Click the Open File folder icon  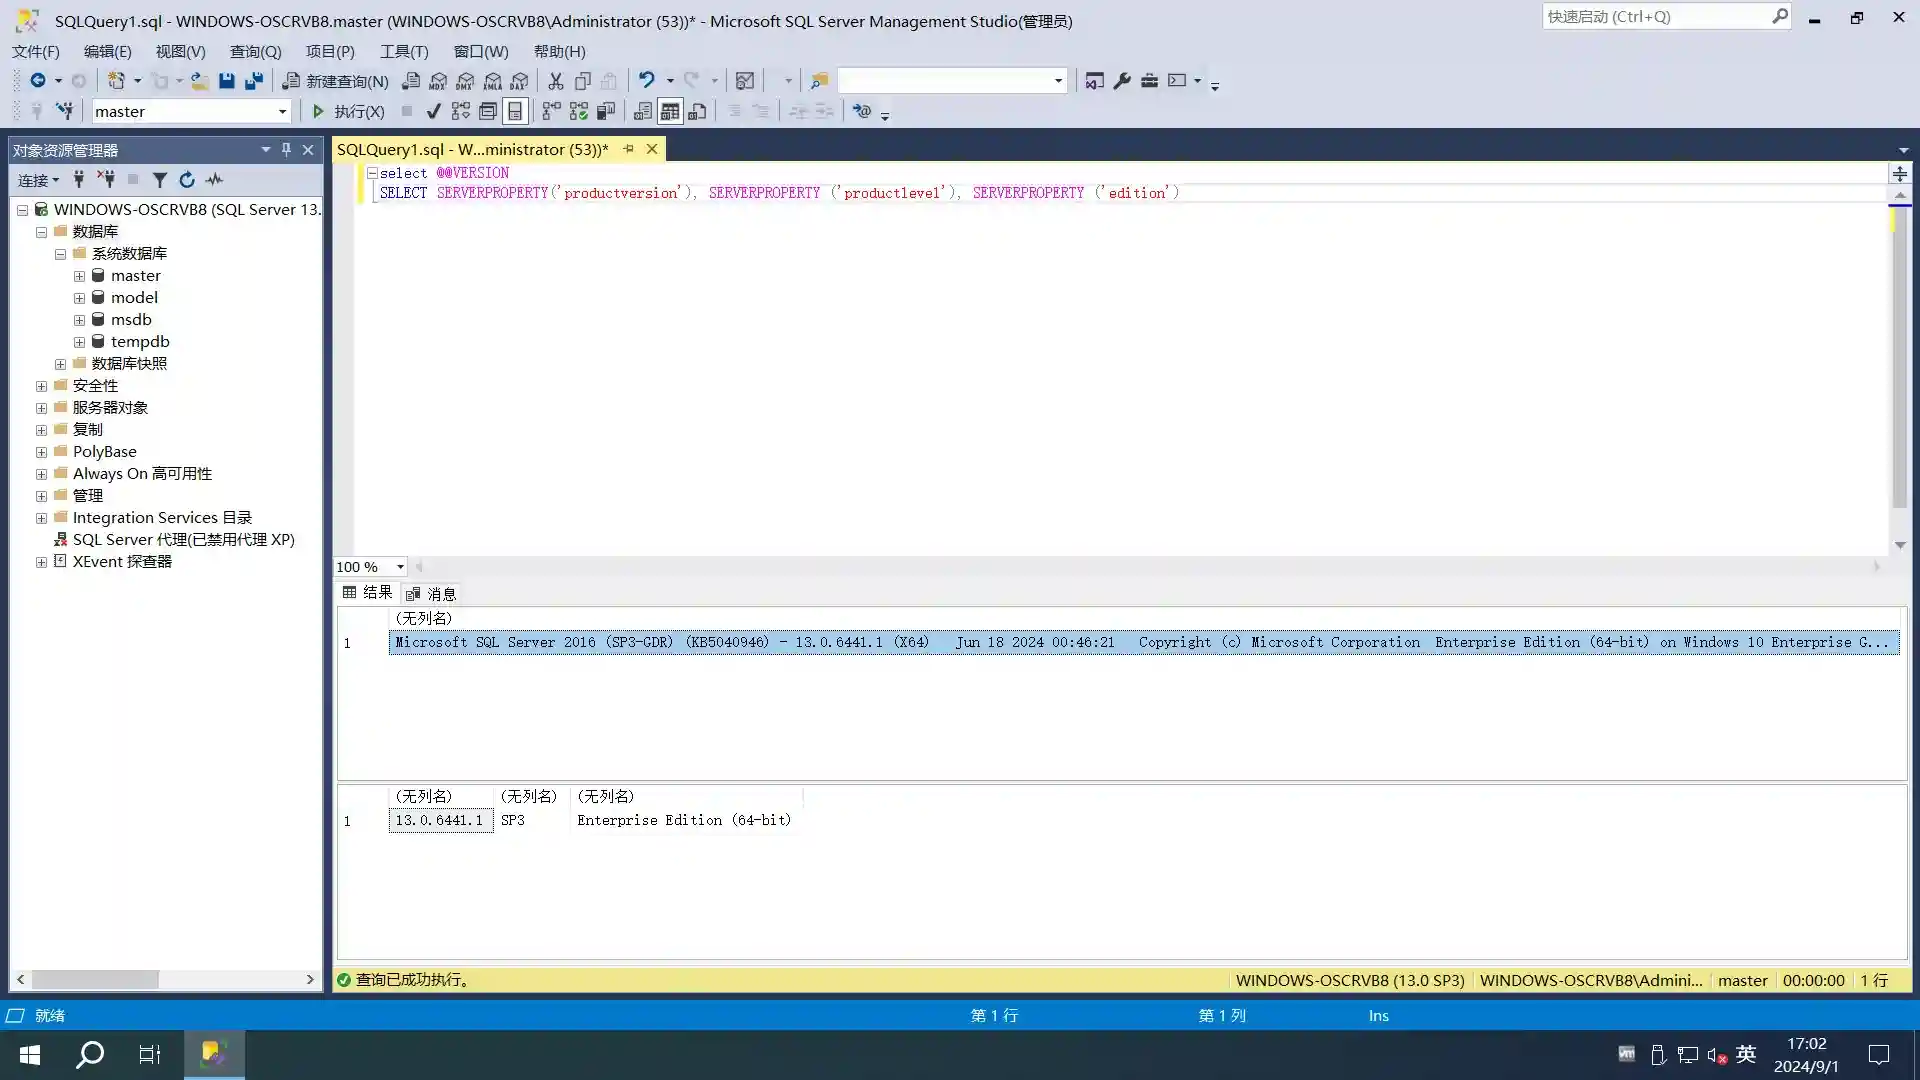click(x=200, y=81)
